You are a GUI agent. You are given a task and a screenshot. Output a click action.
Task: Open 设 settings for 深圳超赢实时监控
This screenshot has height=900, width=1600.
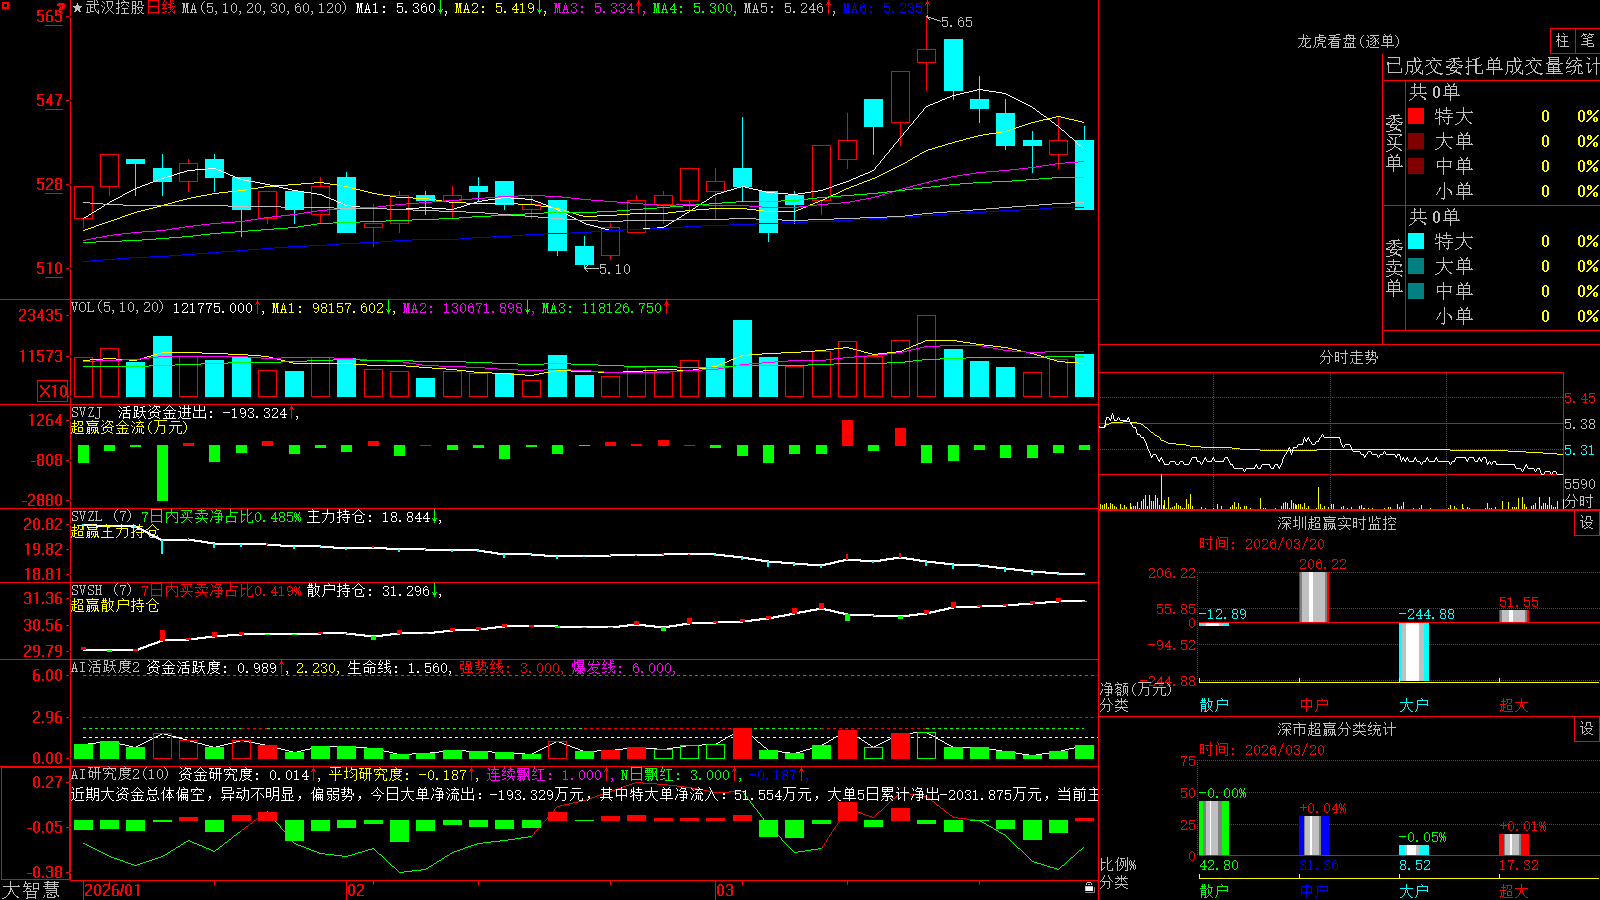coord(1586,523)
